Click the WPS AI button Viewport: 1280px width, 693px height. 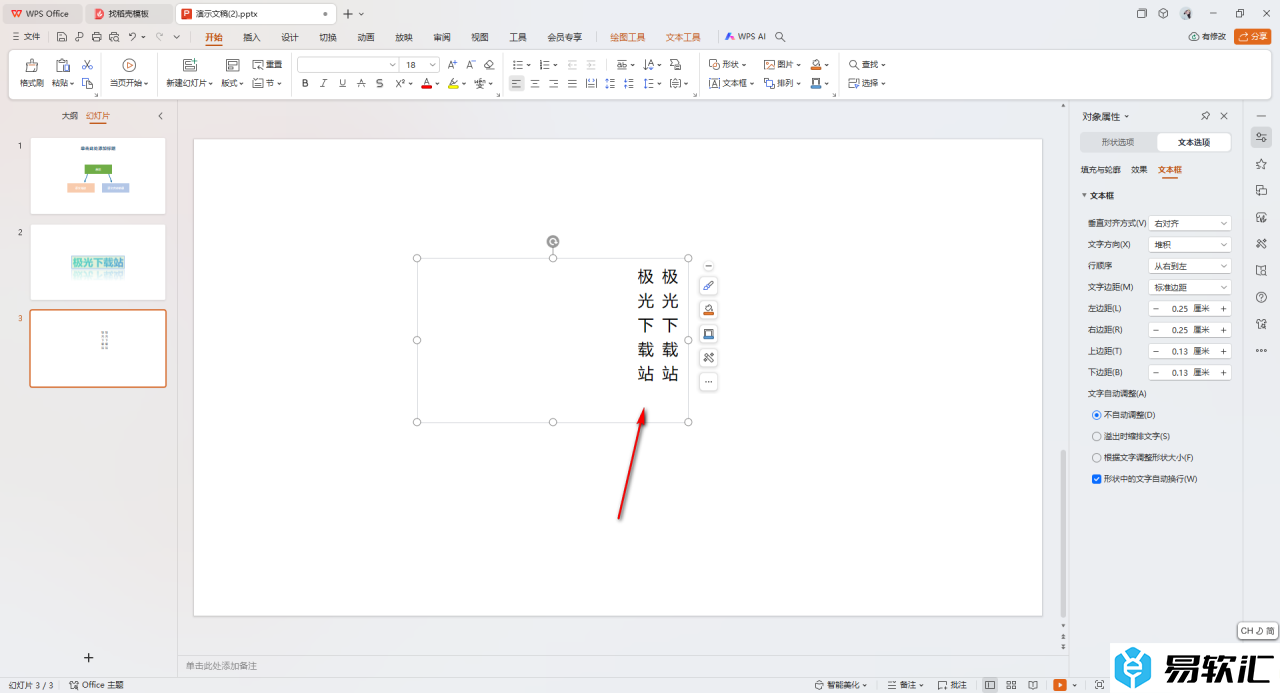(746, 36)
